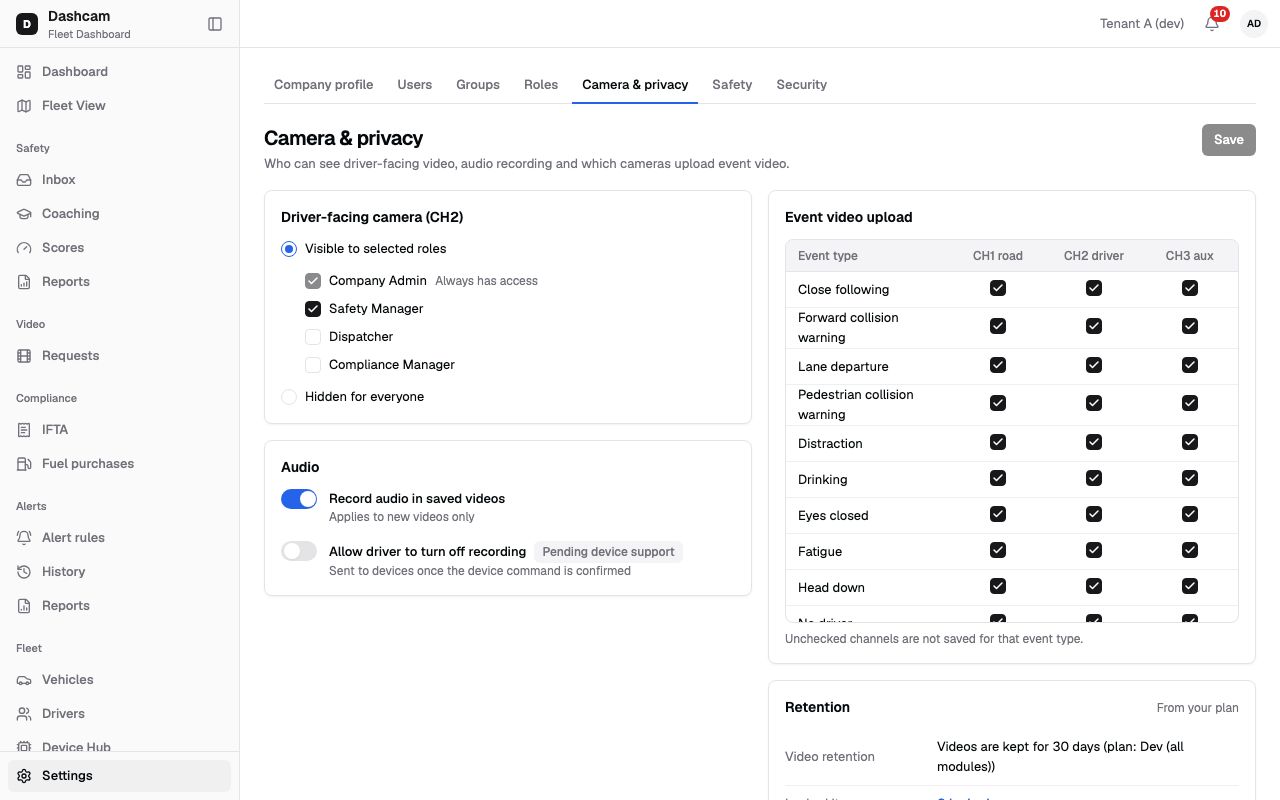
Task: Click the Save button
Action: 1229,140
